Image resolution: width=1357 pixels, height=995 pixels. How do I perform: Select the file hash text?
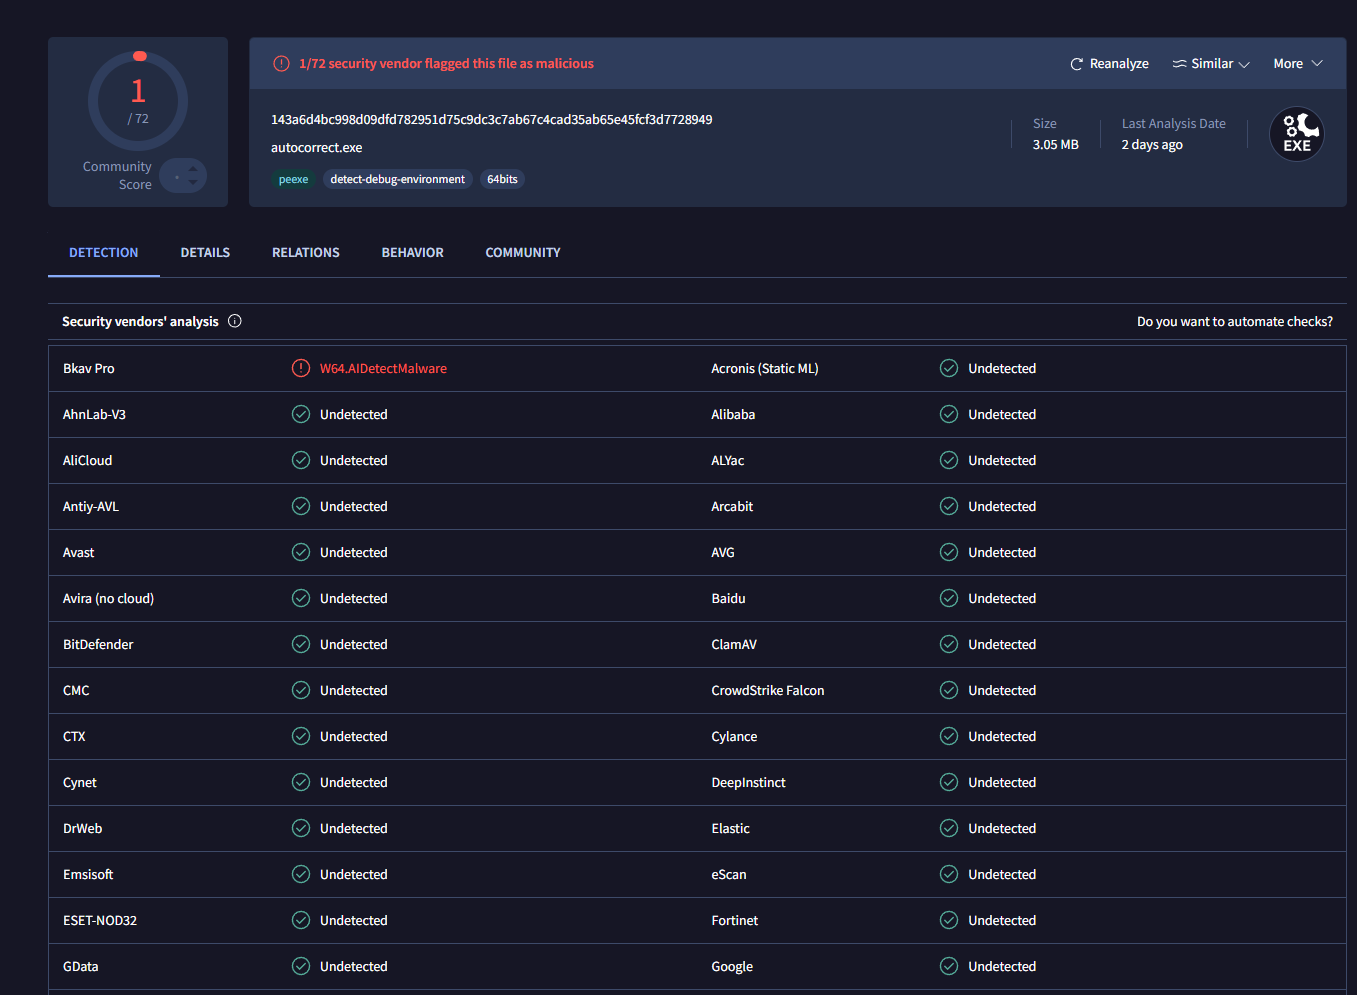click(492, 120)
